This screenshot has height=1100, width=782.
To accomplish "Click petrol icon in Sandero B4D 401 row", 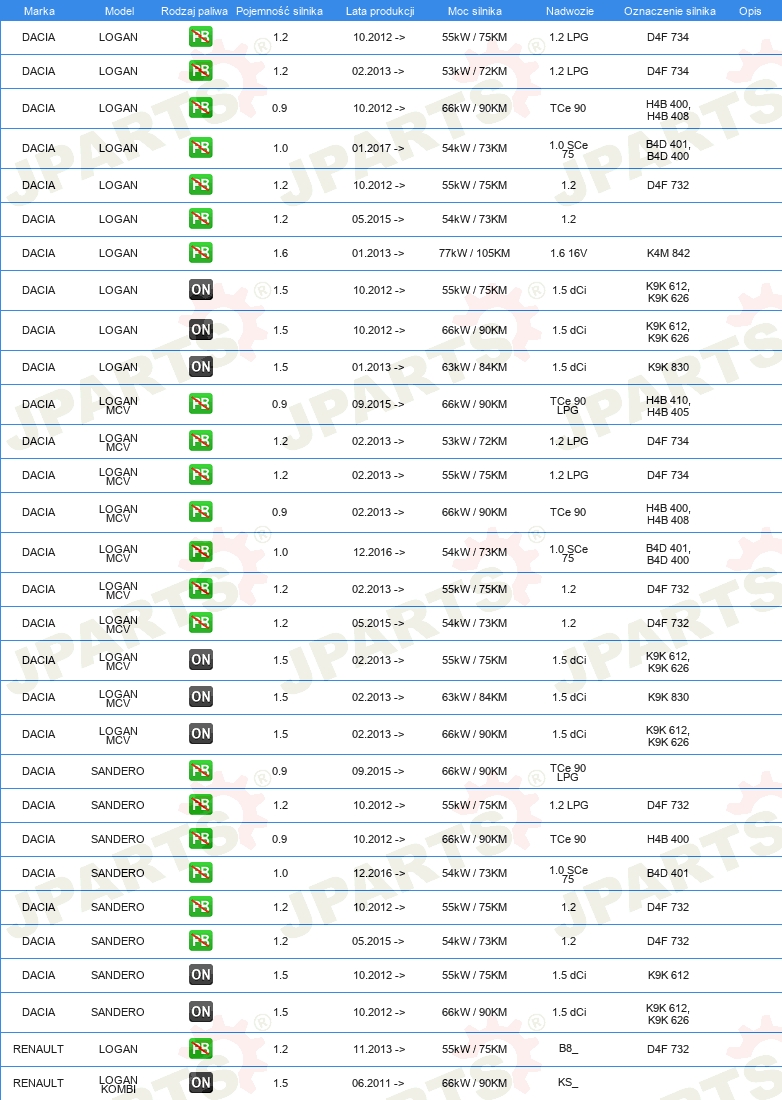I will point(201,873).
